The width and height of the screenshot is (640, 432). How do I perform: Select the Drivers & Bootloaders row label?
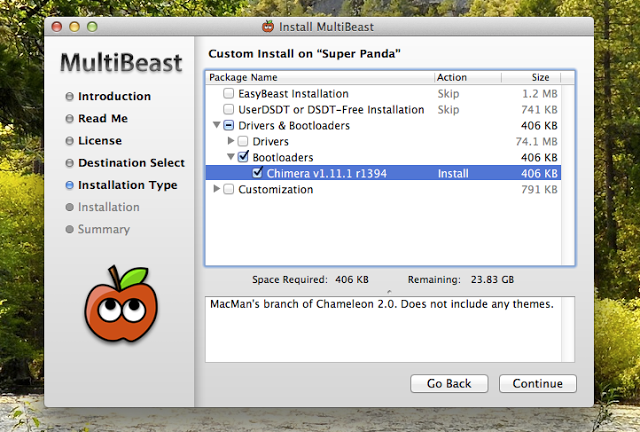click(x=294, y=125)
